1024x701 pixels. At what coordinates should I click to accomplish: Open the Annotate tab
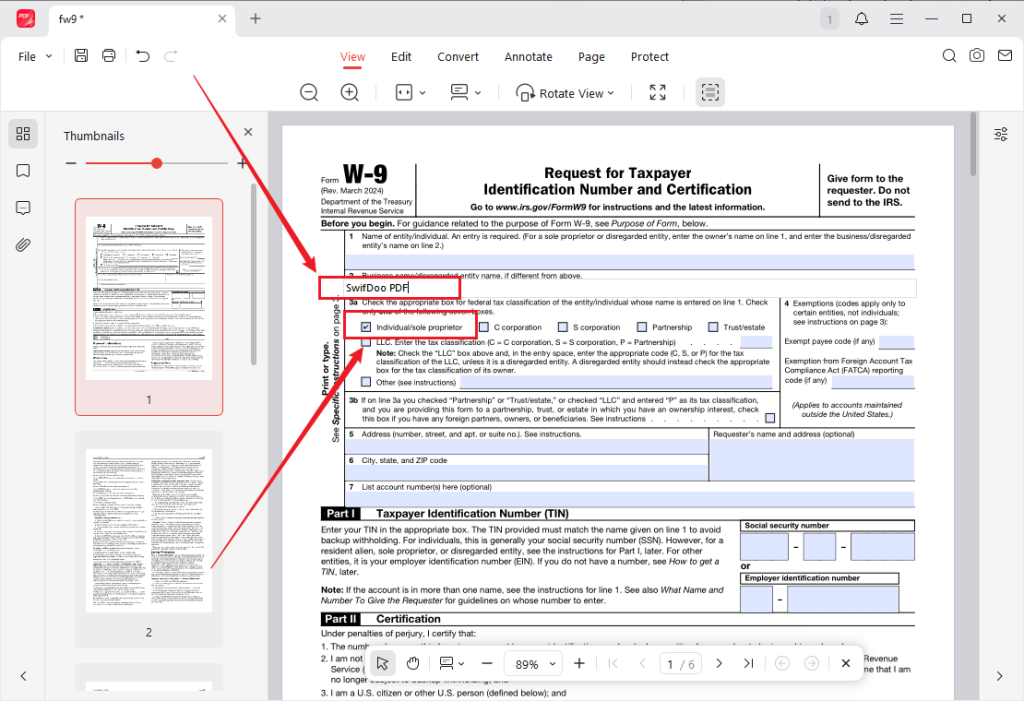(528, 57)
